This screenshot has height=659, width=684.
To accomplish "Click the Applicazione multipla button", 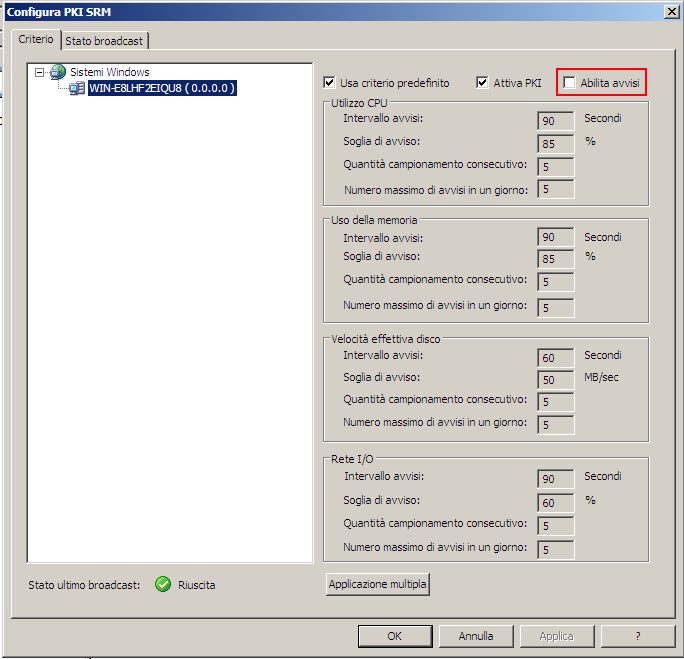I will (x=378, y=584).
